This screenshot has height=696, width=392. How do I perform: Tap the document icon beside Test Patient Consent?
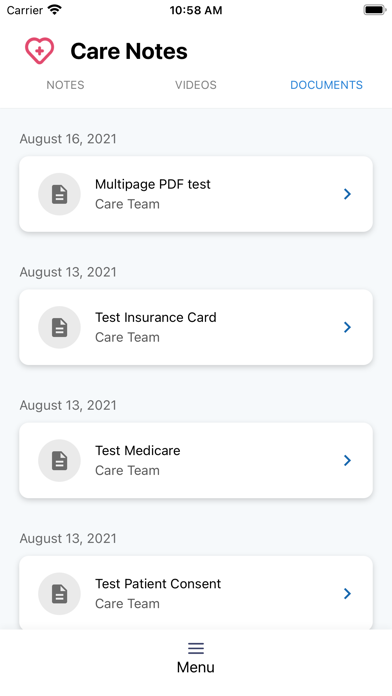(59, 593)
